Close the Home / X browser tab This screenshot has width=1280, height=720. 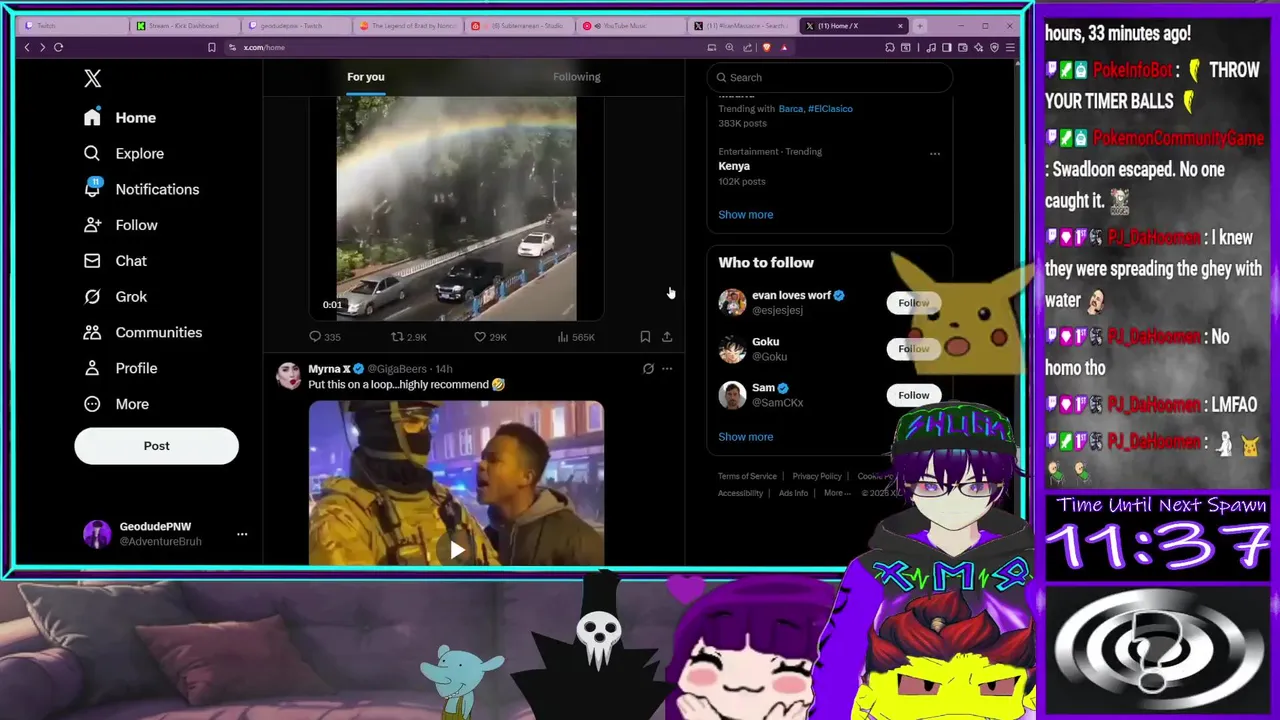[900, 26]
